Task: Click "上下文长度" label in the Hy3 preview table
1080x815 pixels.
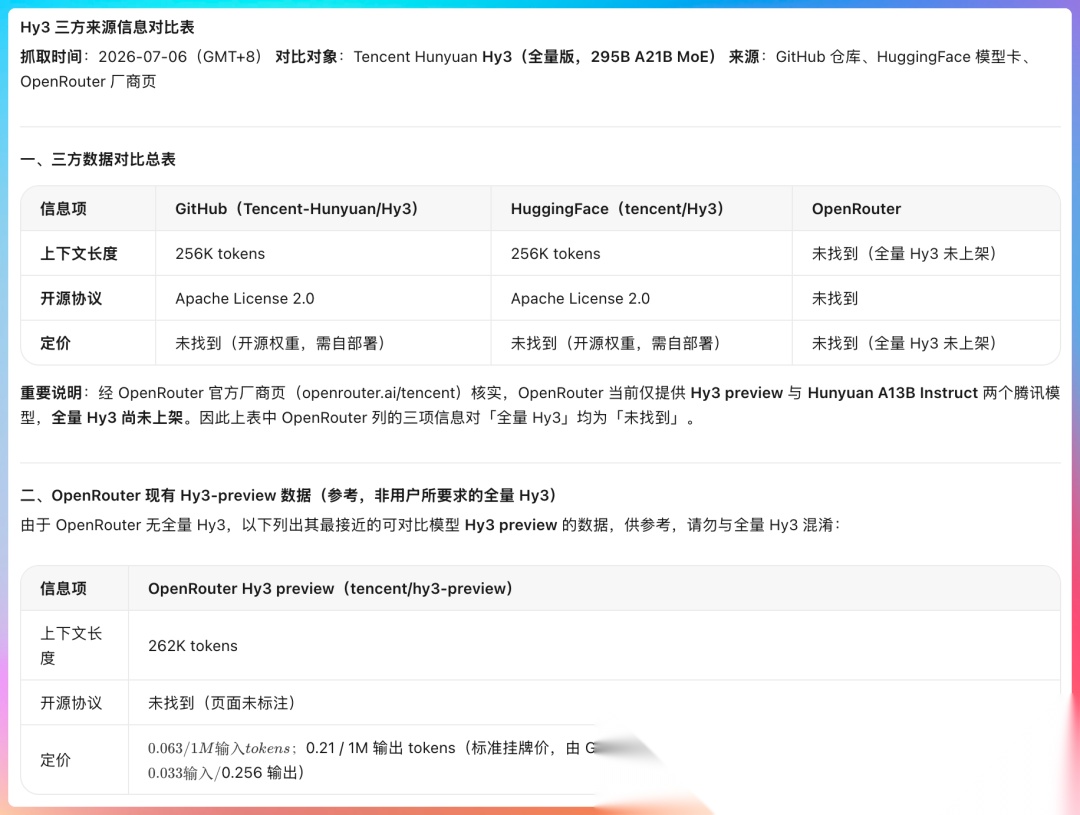Action: click(71, 646)
